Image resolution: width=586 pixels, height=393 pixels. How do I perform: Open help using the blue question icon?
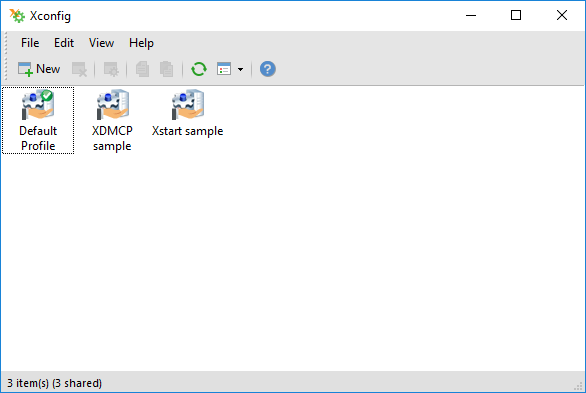click(x=268, y=69)
